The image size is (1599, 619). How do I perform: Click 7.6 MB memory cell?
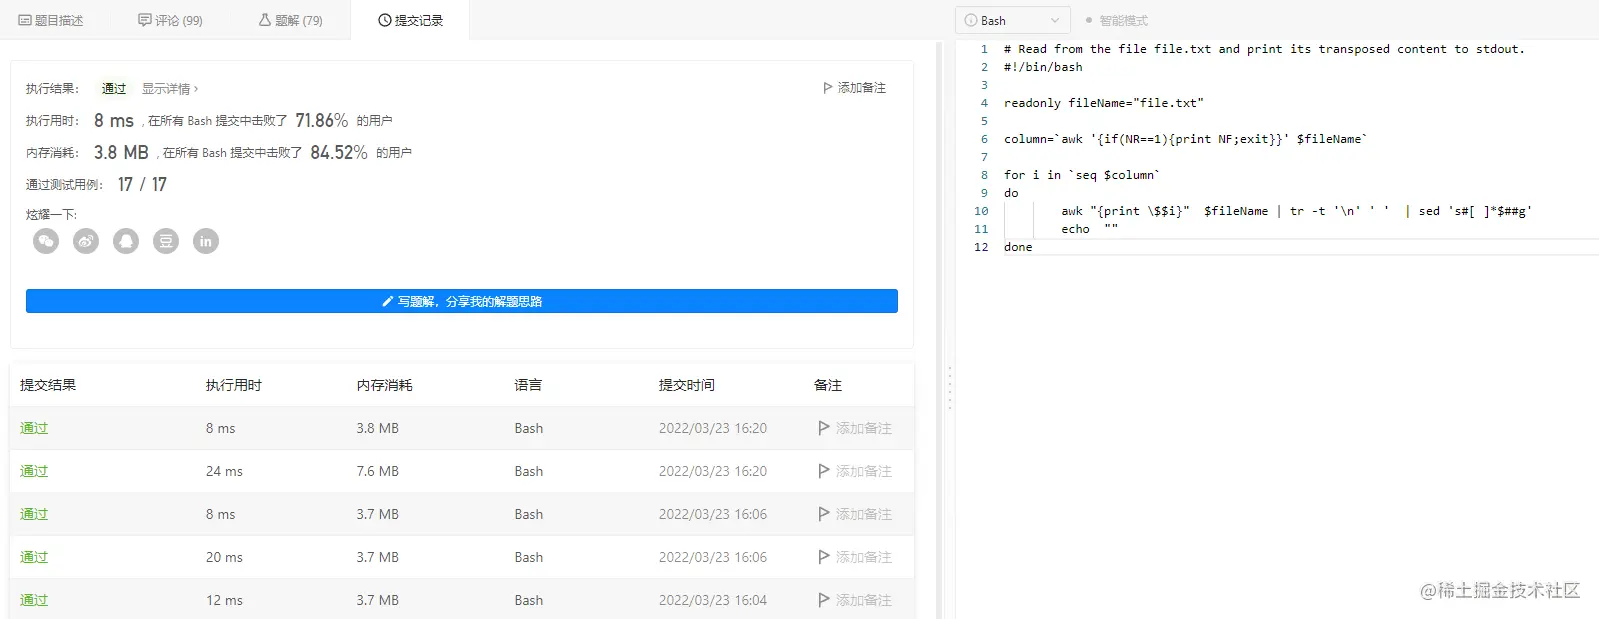(377, 471)
